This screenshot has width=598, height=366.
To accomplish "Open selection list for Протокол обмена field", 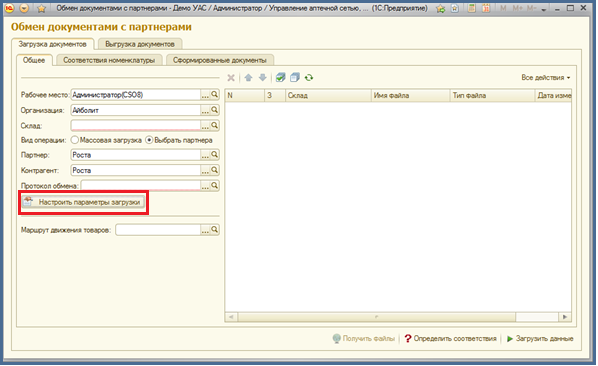I will pos(205,186).
